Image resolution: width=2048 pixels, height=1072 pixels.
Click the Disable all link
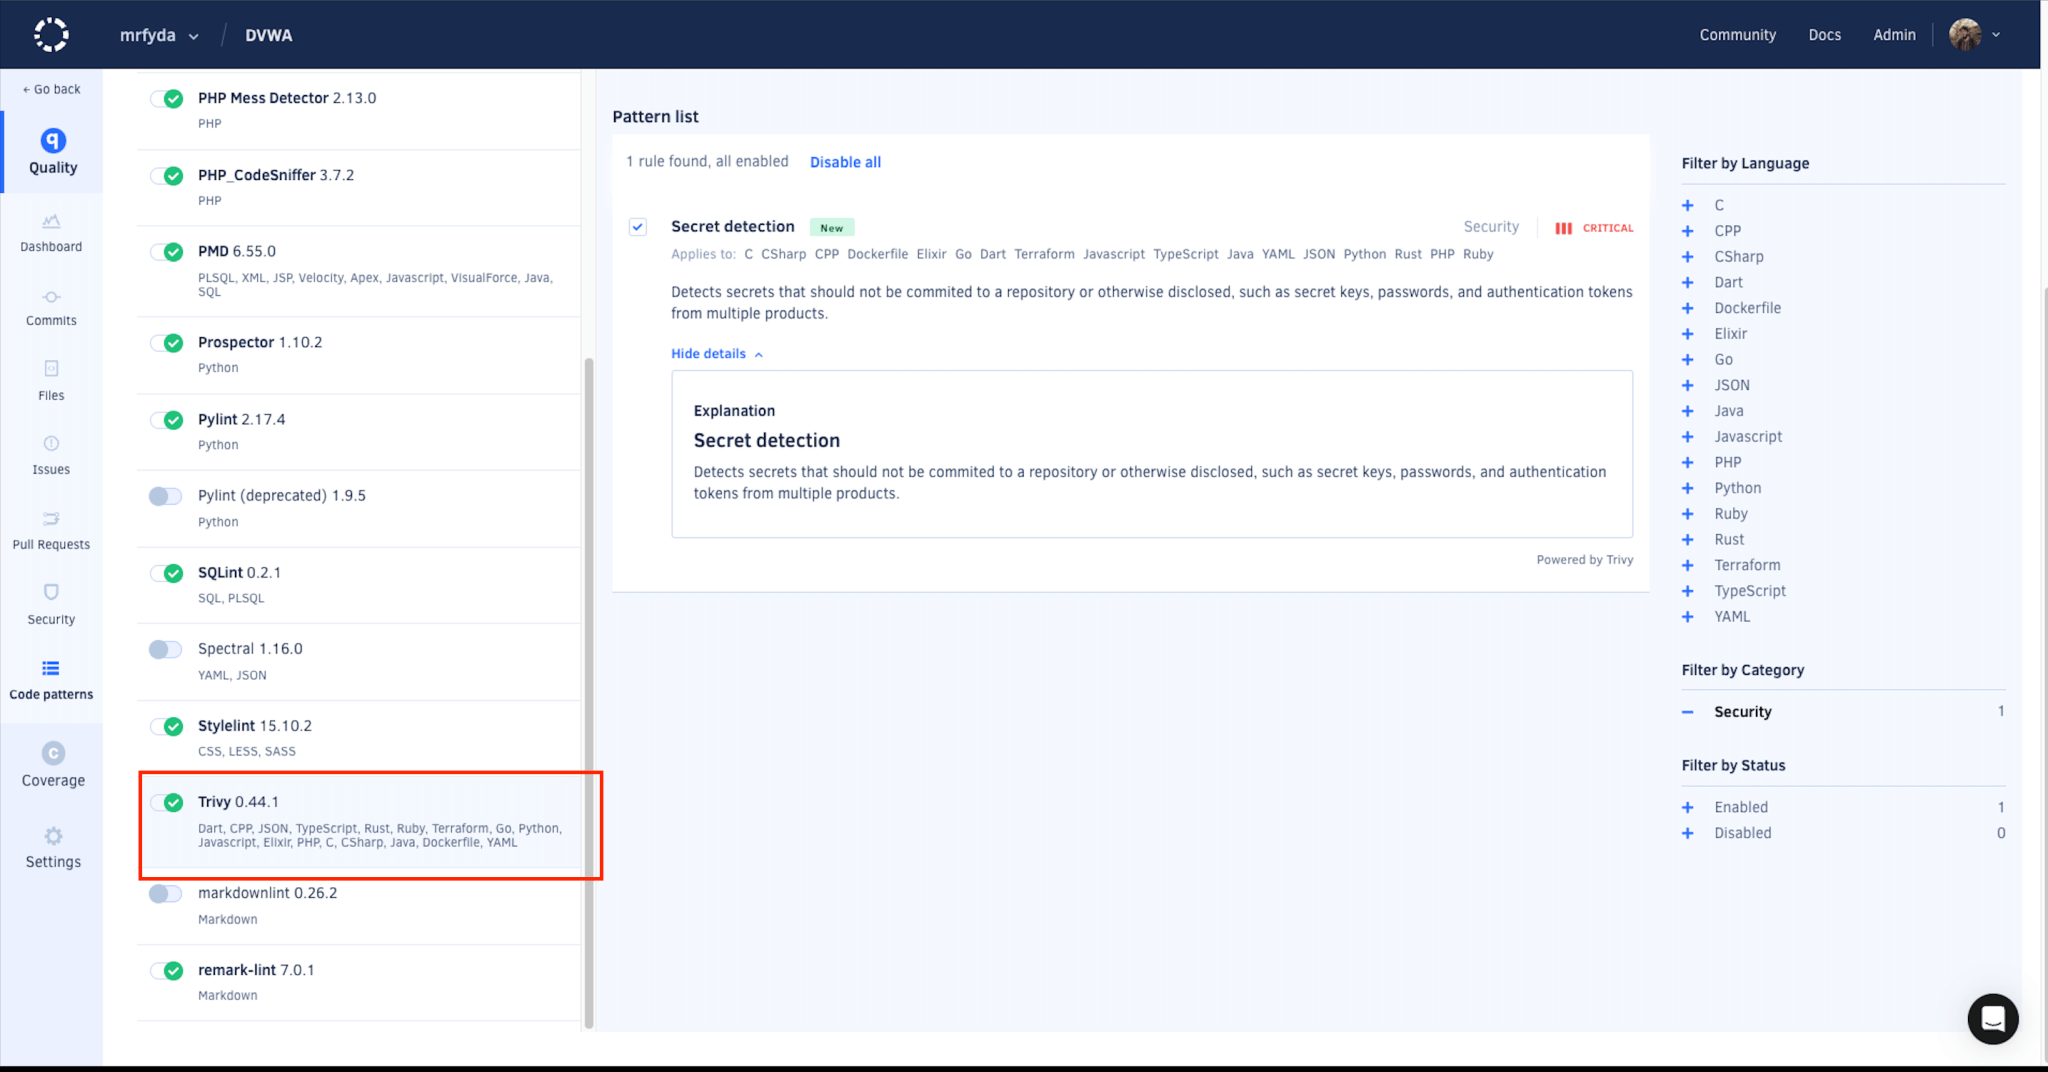[844, 161]
